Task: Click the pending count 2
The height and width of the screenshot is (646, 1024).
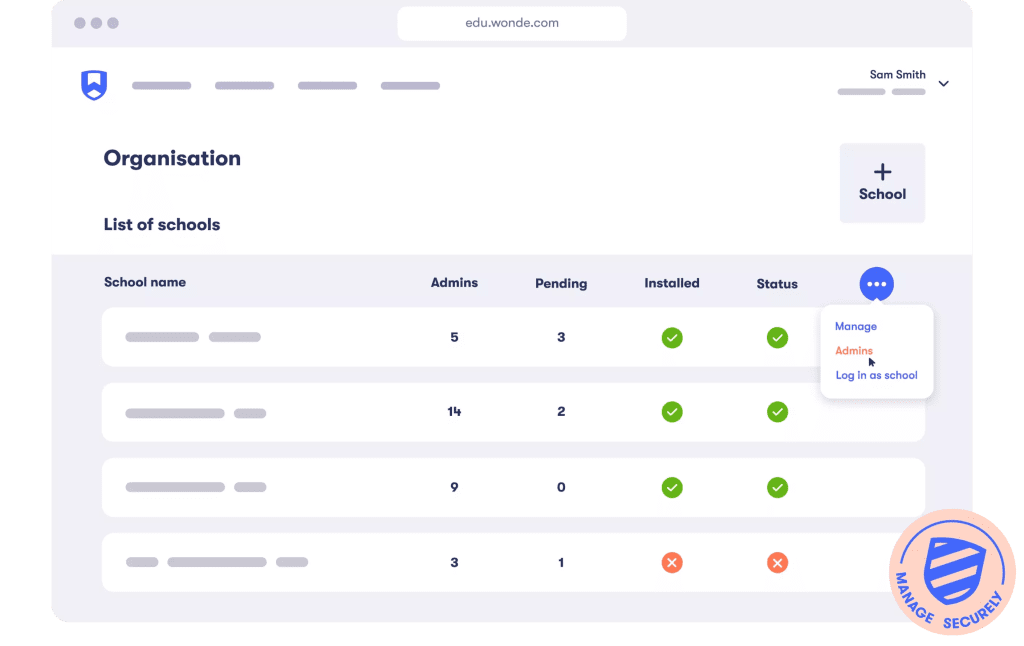Action: point(561,412)
